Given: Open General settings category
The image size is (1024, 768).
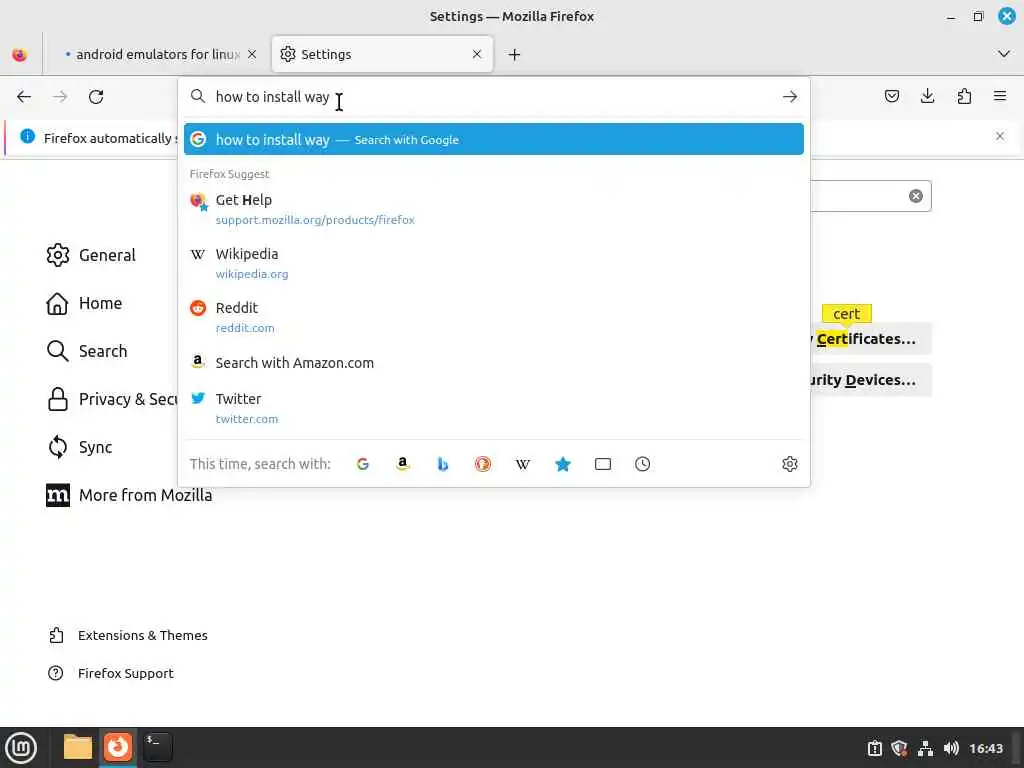Looking at the screenshot, I should pyautogui.click(x=91, y=255).
